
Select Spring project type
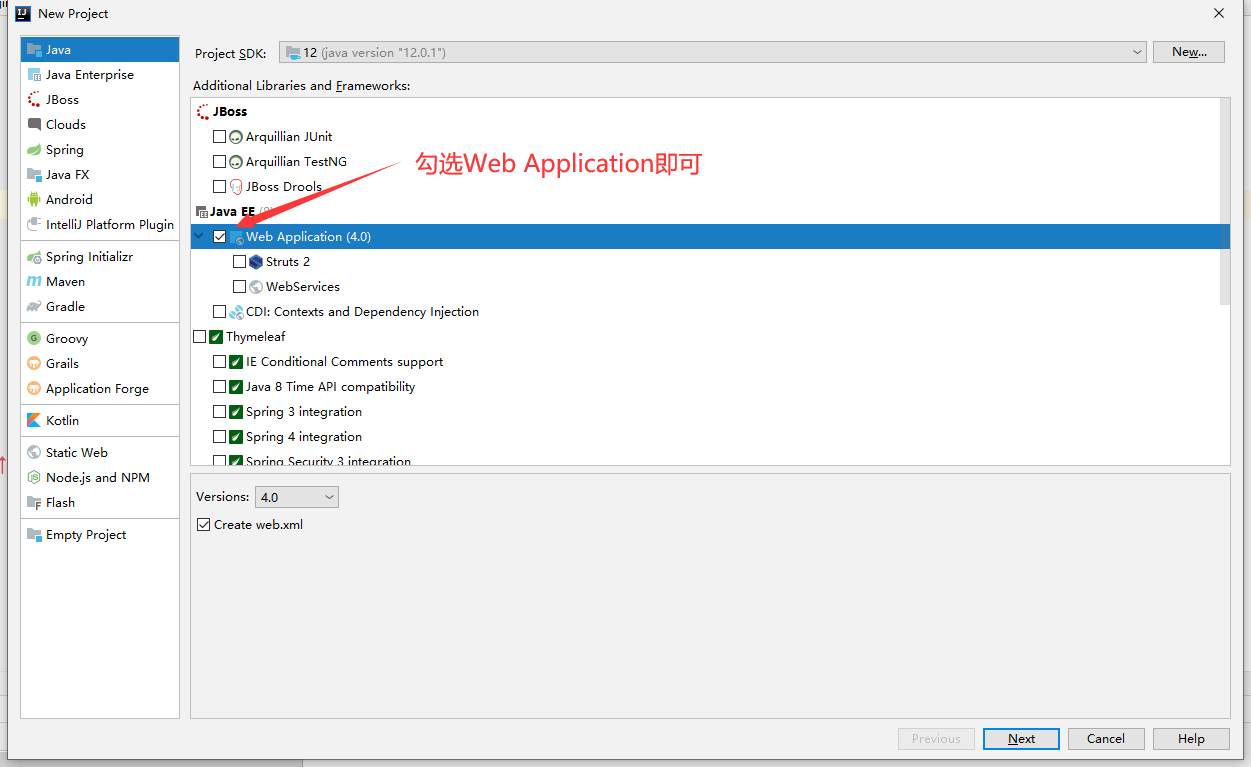pos(100,149)
